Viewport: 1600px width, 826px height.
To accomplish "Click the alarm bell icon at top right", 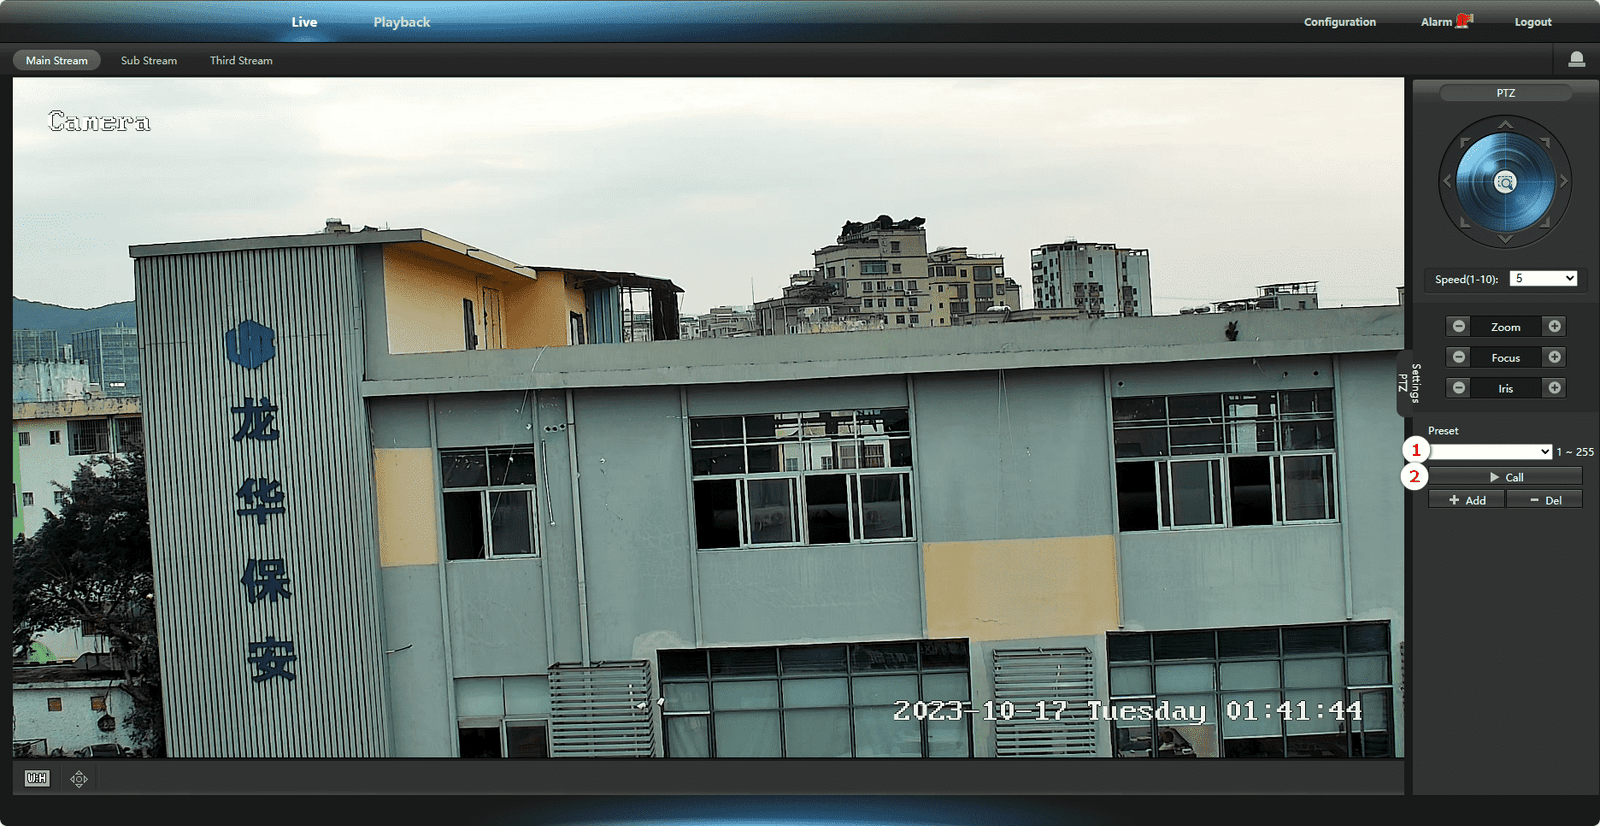I will pos(1576,60).
